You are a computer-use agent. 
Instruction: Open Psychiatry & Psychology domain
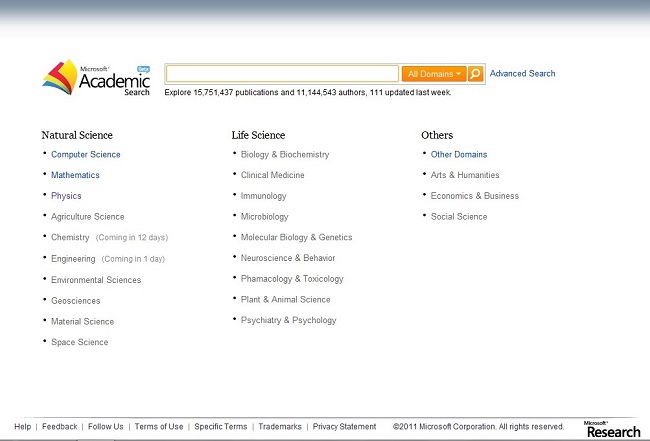289,320
